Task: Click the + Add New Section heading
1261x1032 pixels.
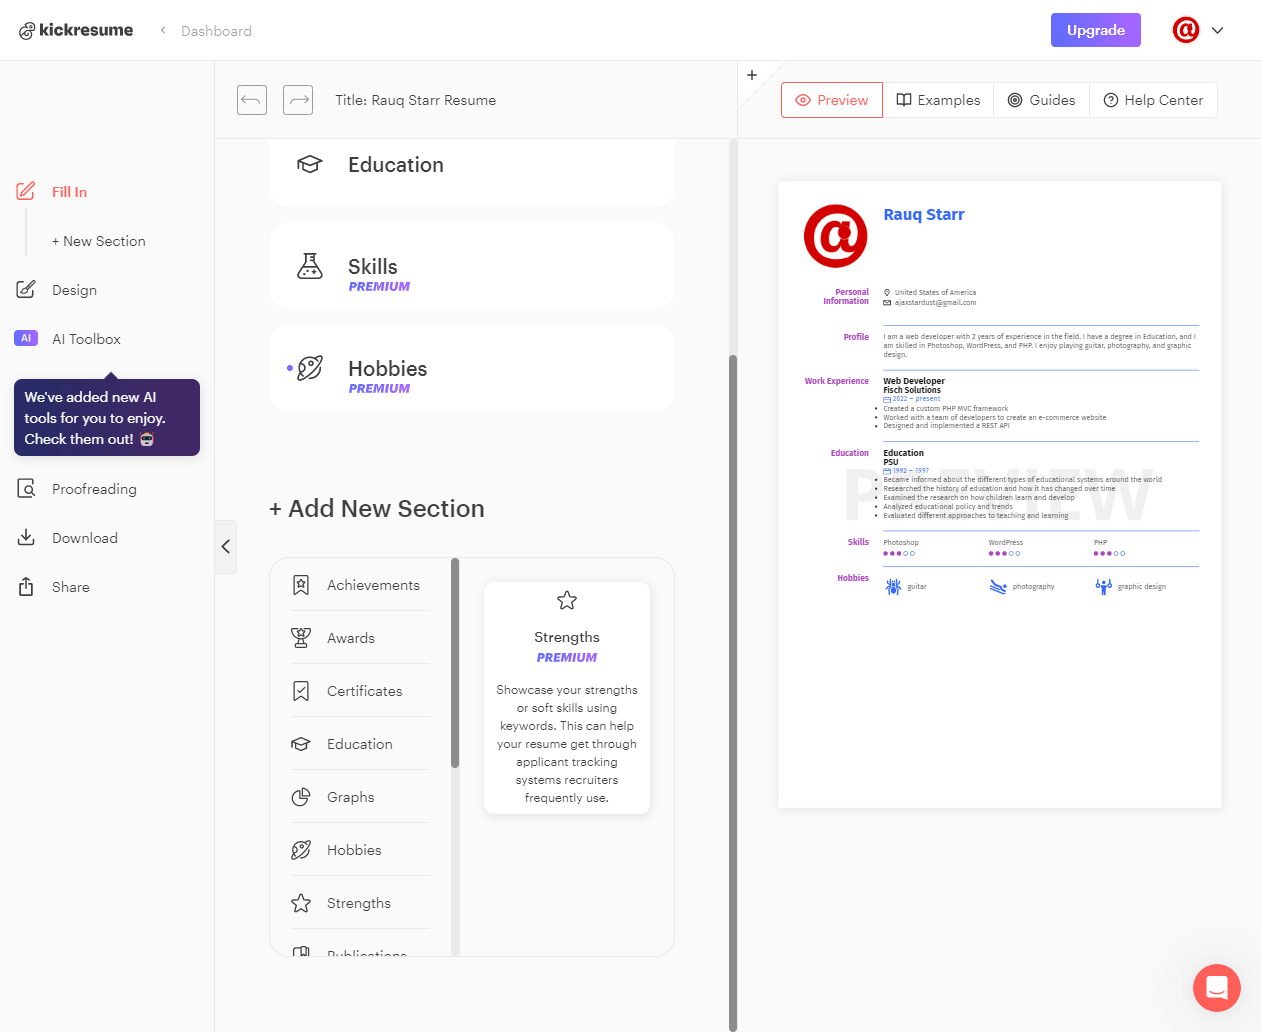Action: tap(377, 509)
